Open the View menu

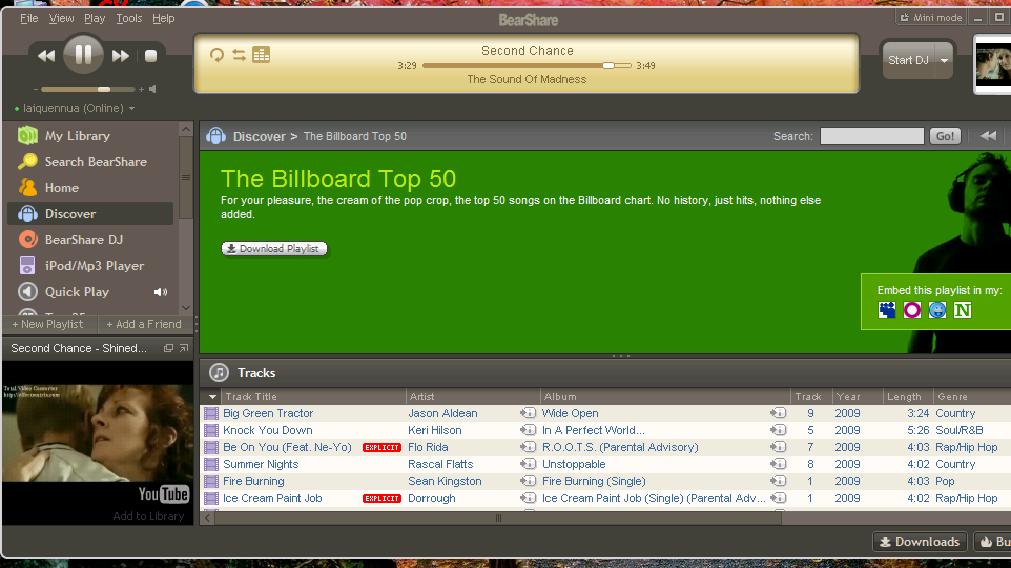61,18
